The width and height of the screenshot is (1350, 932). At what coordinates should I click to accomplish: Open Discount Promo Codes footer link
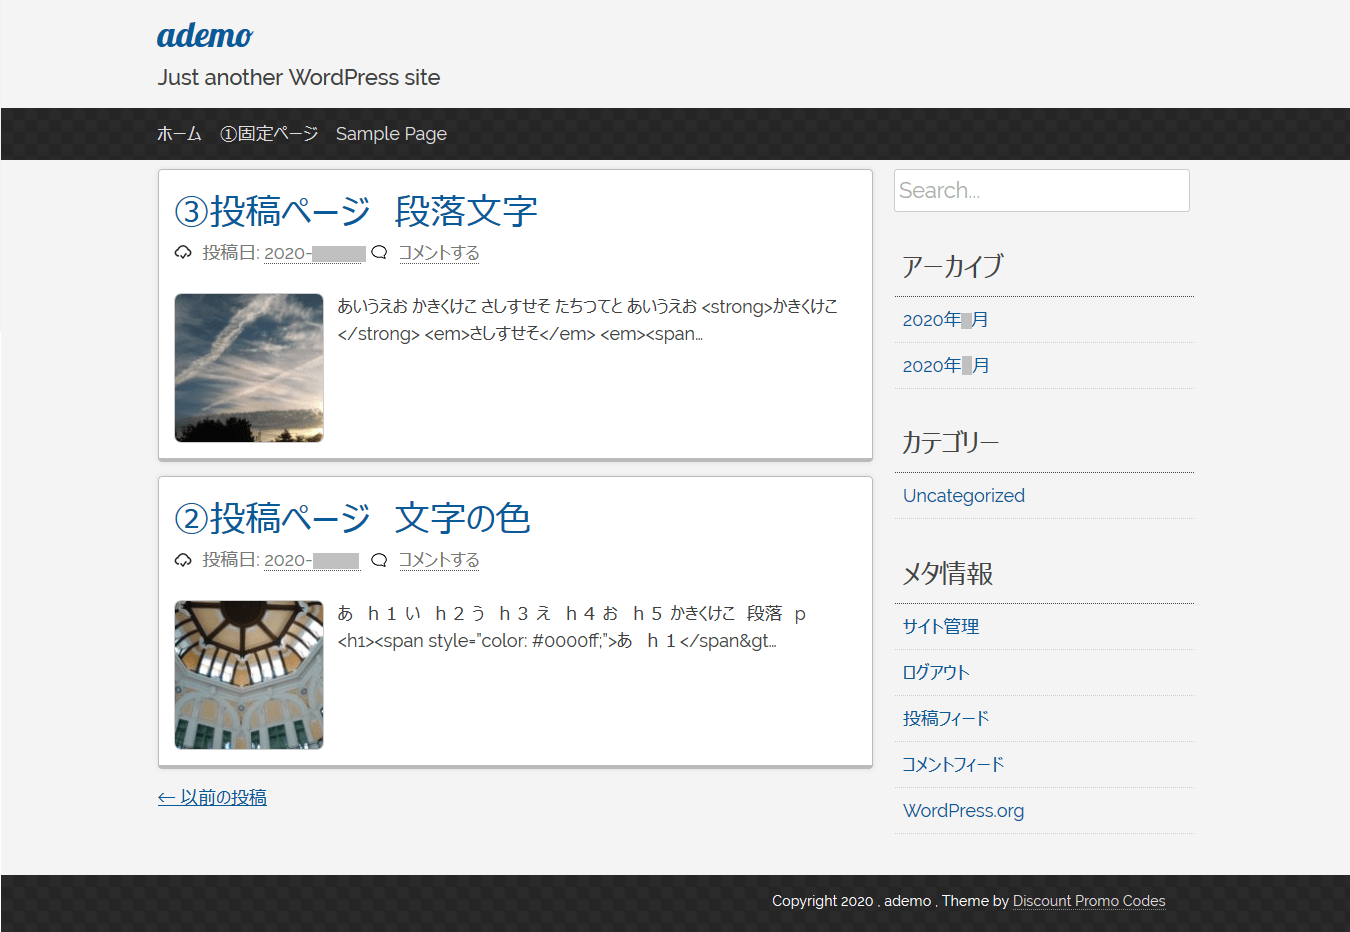pyautogui.click(x=1089, y=901)
